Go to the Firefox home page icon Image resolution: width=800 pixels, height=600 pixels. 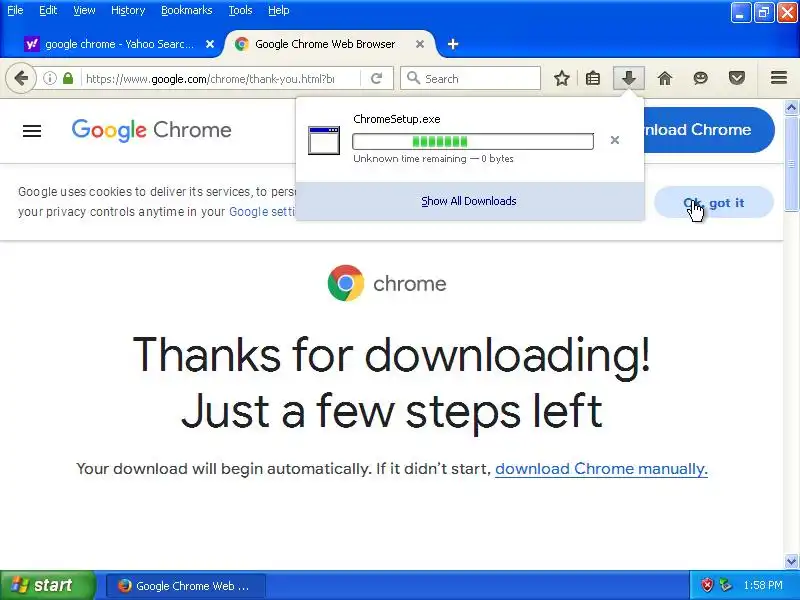pos(665,79)
